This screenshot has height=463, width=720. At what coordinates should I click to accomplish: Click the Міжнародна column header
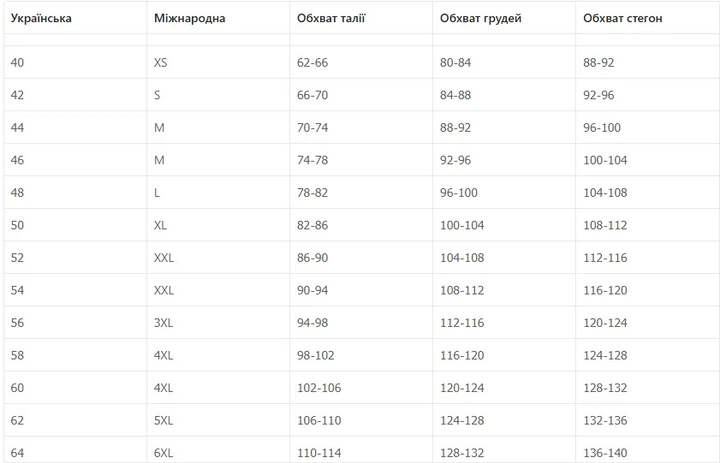point(218,18)
